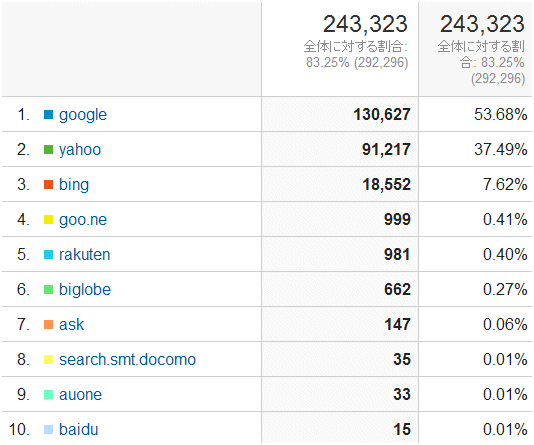Open the google source link
The height and width of the screenshot is (445, 534).
(x=83, y=115)
